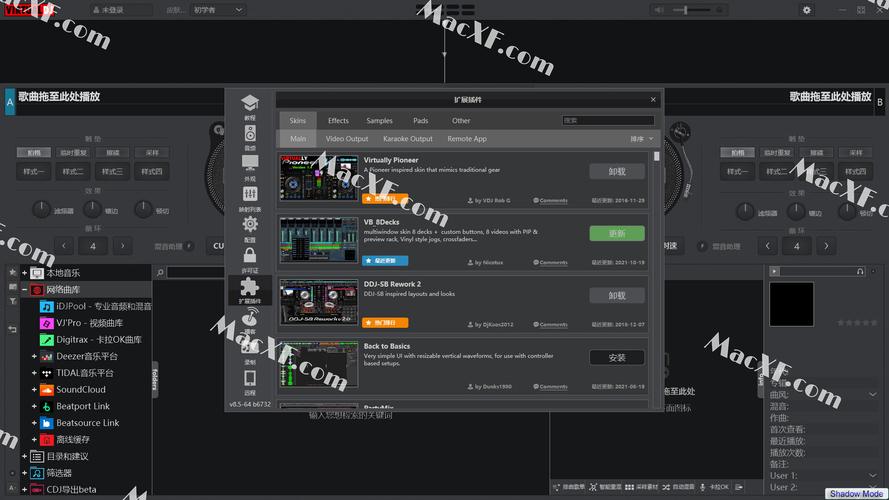
Task: Uninstall the Virtually Pioneer skin
Action: point(617,172)
